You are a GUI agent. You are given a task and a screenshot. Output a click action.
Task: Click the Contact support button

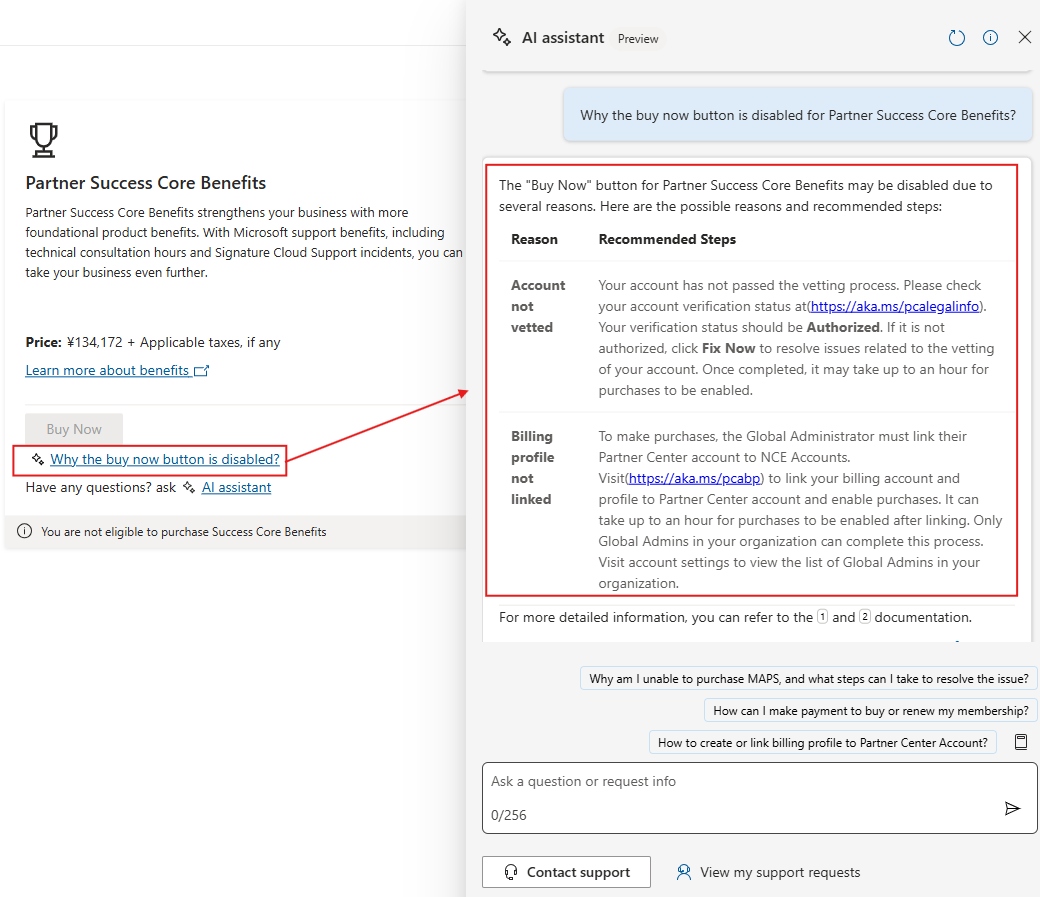(566, 872)
